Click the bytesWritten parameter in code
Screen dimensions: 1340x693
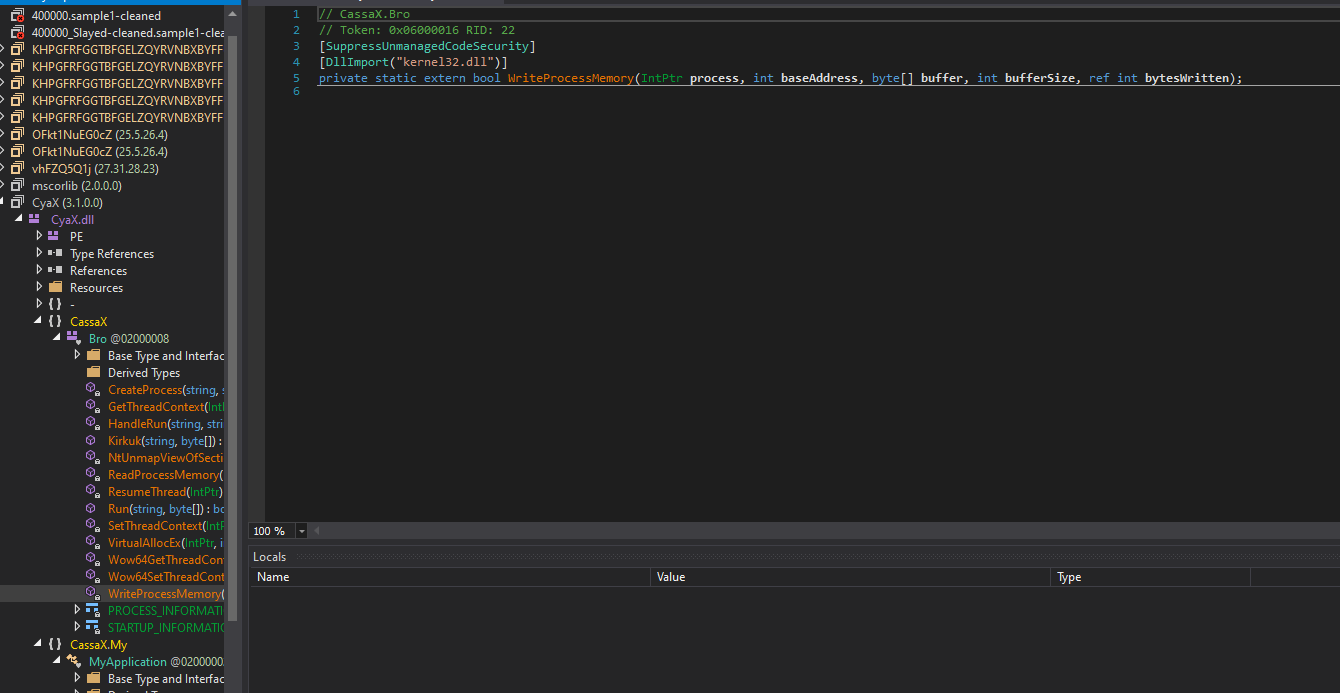click(1189, 78)
